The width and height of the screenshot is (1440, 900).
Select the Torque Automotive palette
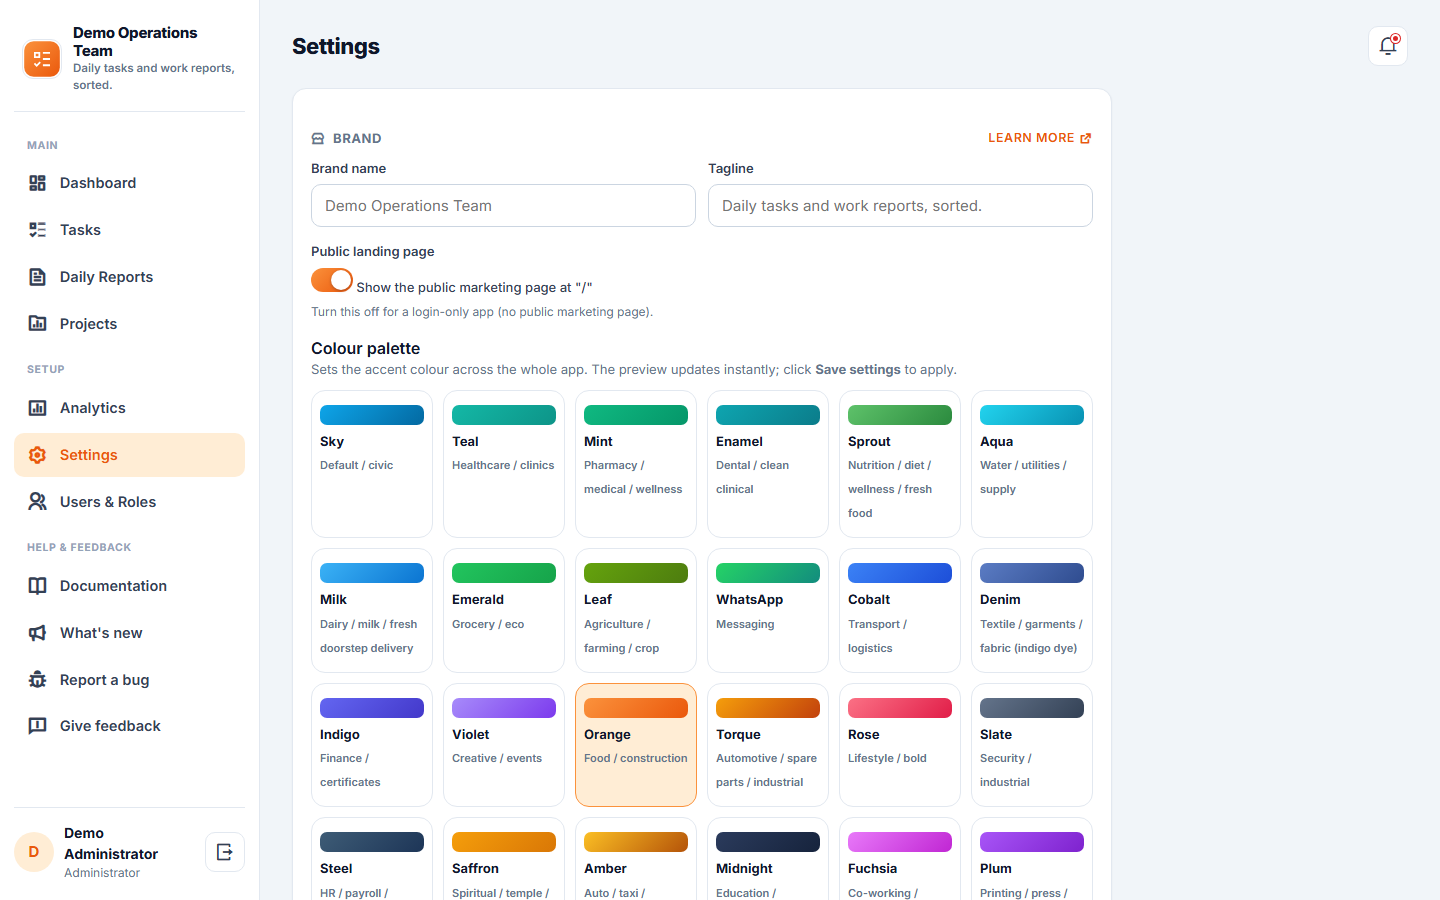point(768,745)
